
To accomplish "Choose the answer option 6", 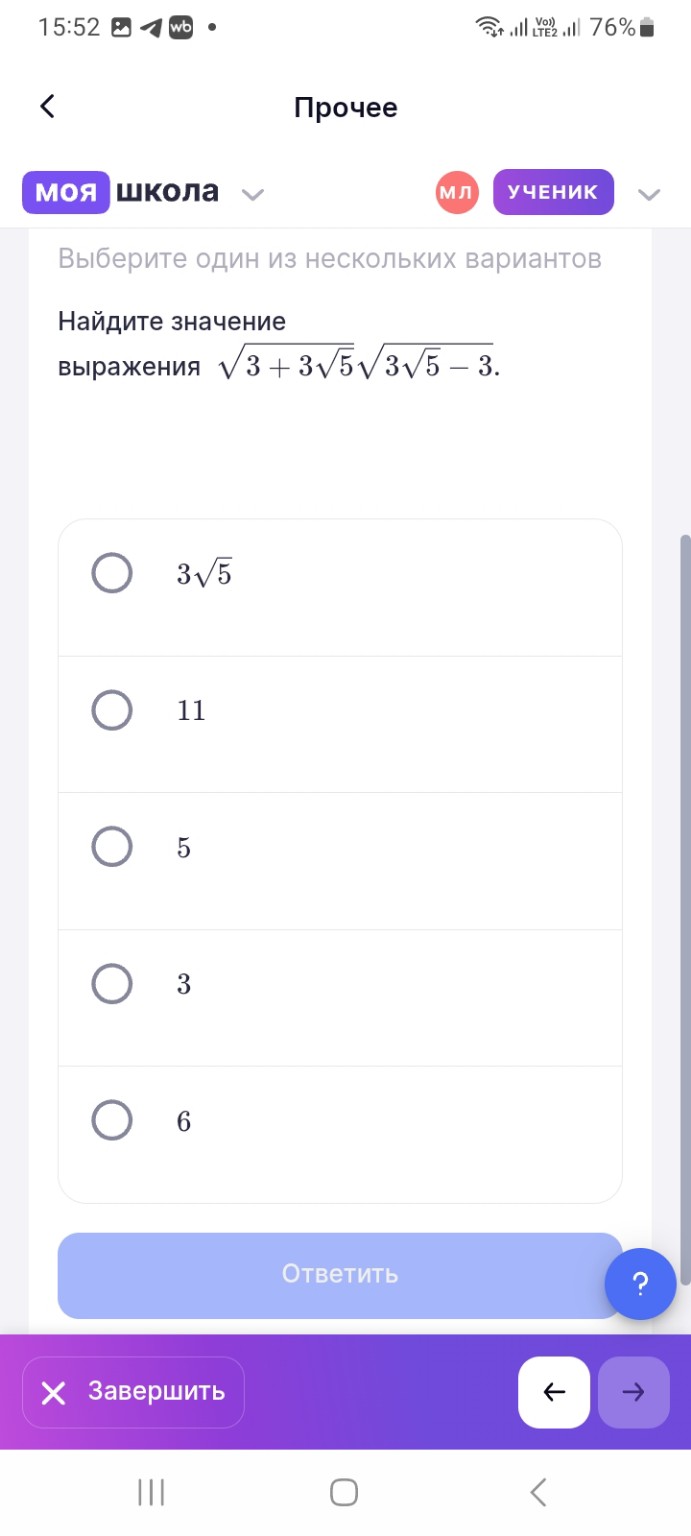I will click(x=112, y=1121).
